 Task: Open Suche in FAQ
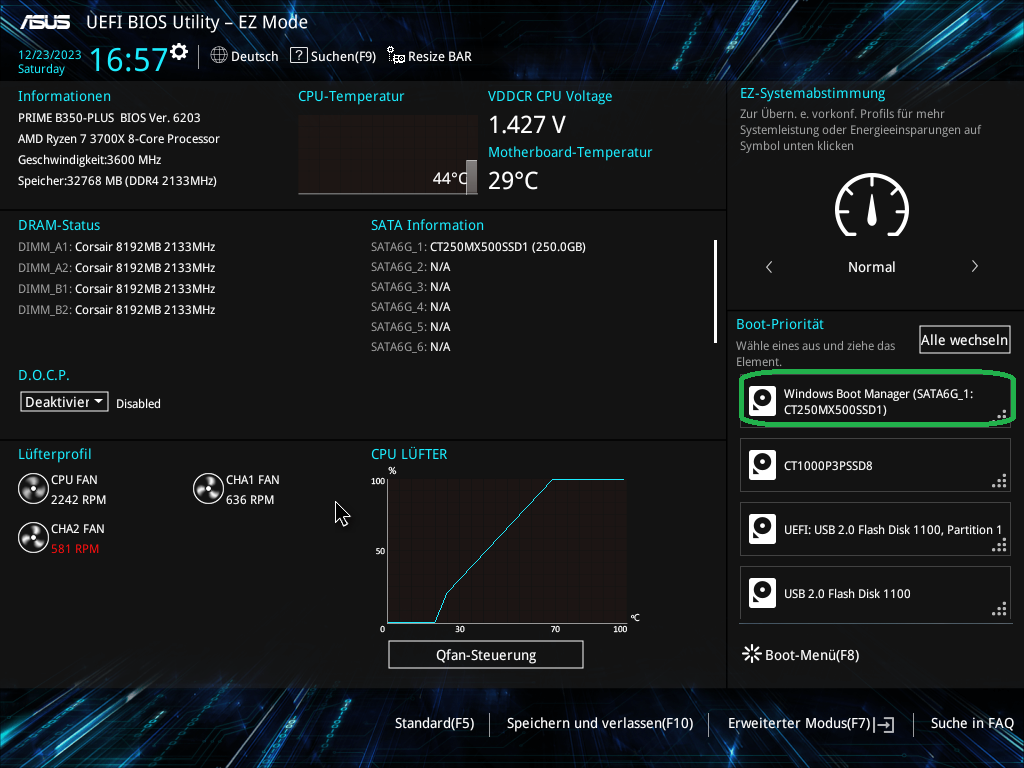pyautogui.click(x=972, y=723)
